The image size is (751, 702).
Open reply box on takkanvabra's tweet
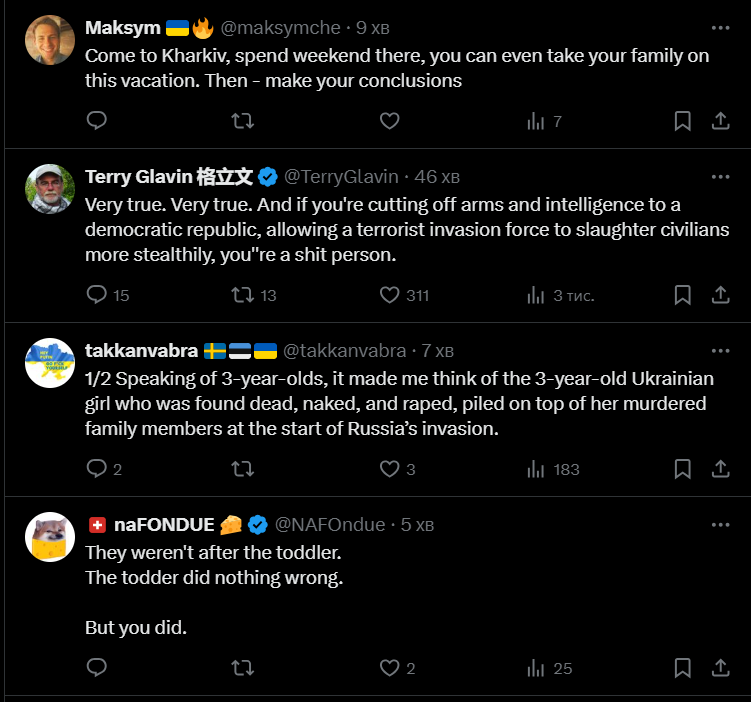pos(97,469)
